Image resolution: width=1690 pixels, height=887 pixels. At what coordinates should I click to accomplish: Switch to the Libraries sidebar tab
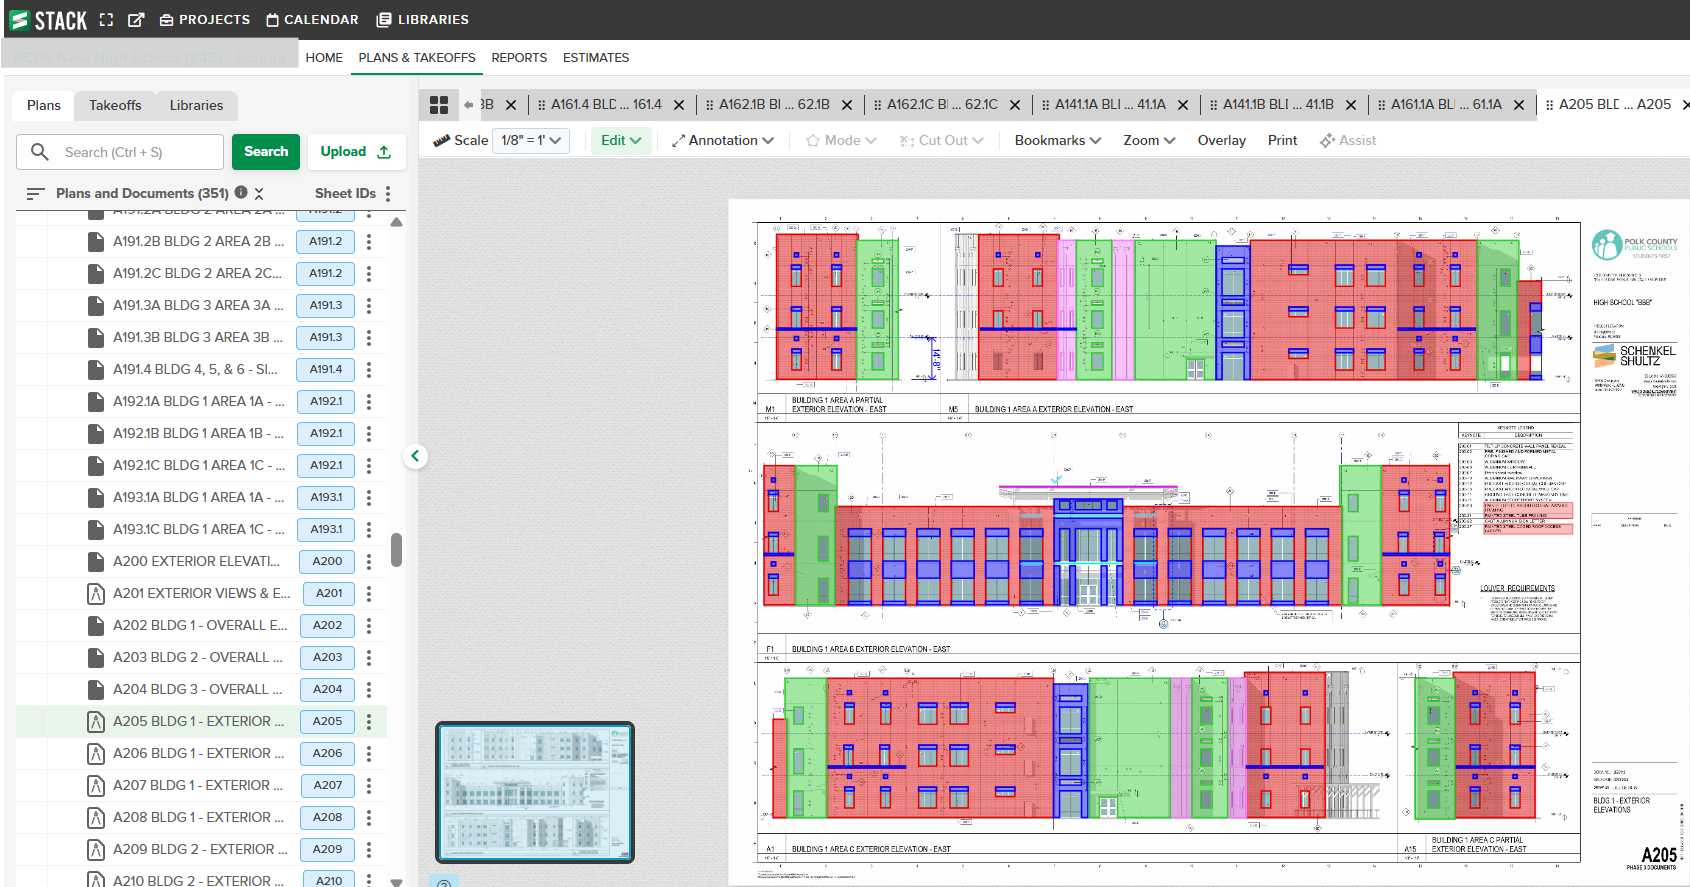click(x=196, y=106)
